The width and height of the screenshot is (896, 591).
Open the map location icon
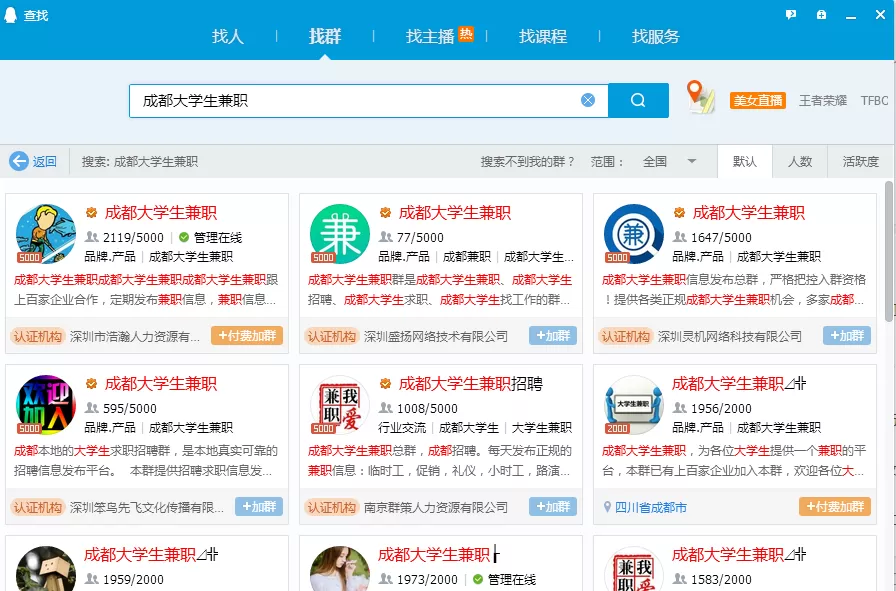point(701,98)
